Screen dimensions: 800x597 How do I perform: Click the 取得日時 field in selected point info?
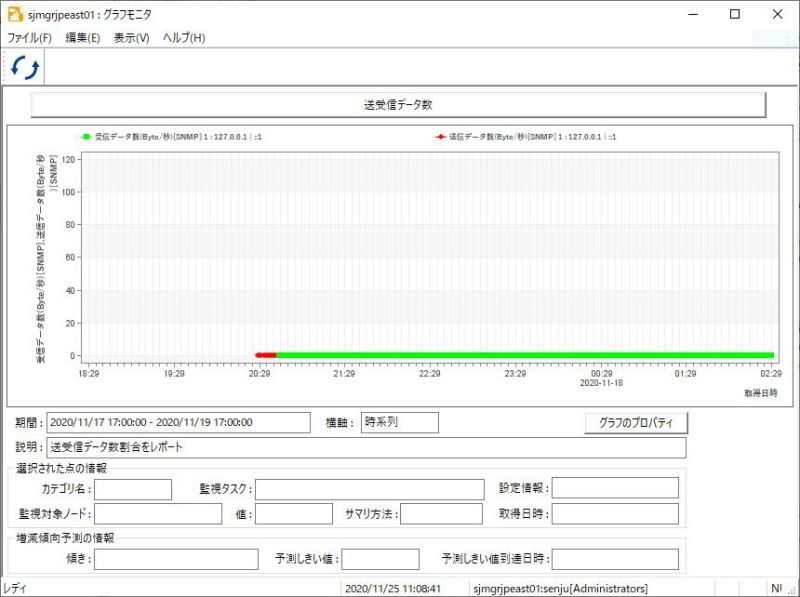pyautogui.click(x=615, y=514)
